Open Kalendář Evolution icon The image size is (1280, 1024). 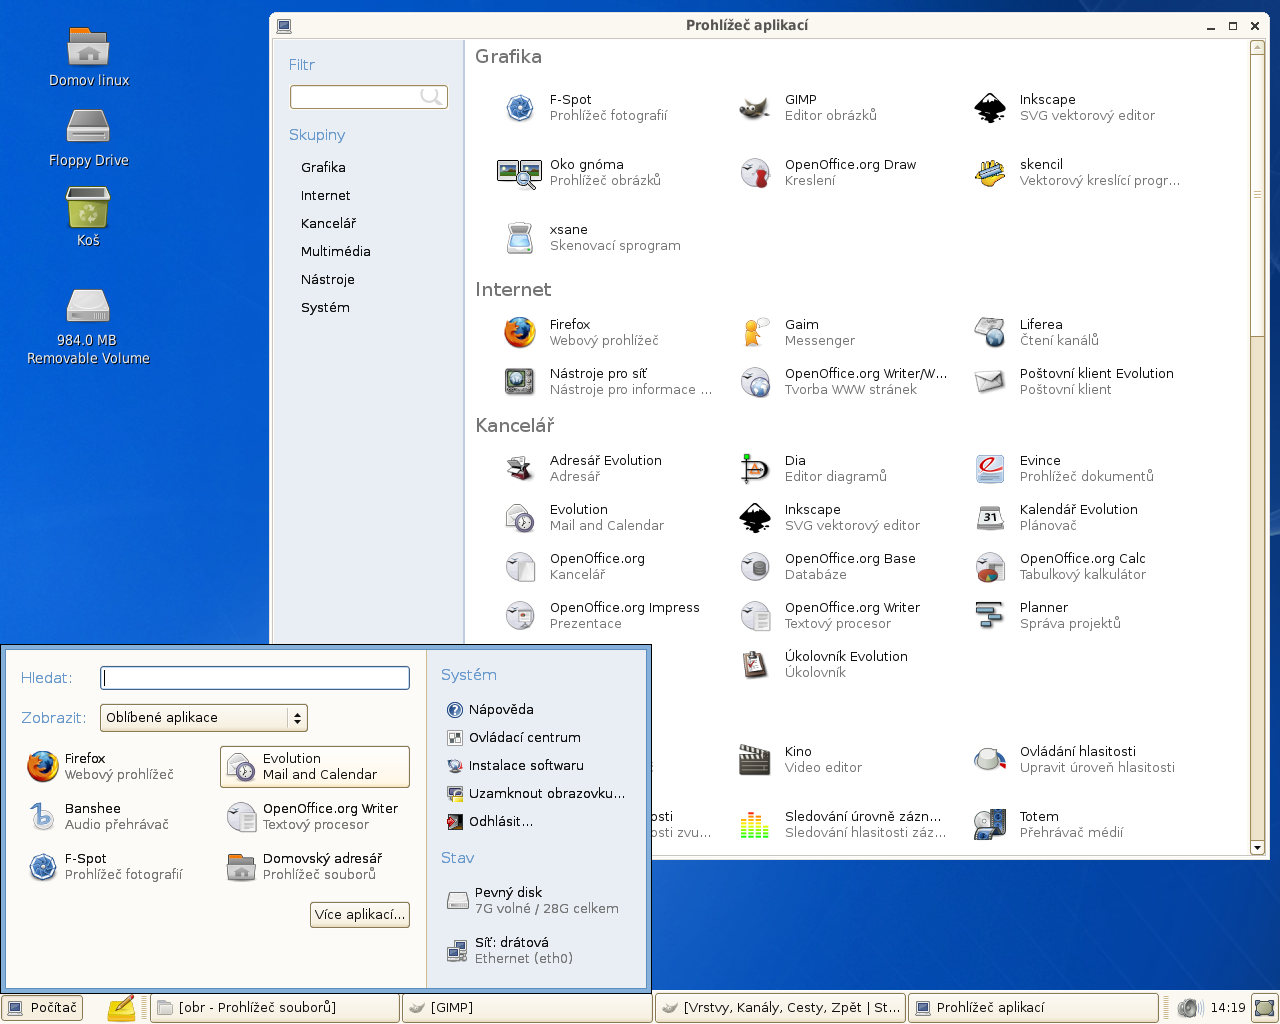pos(990,517)
